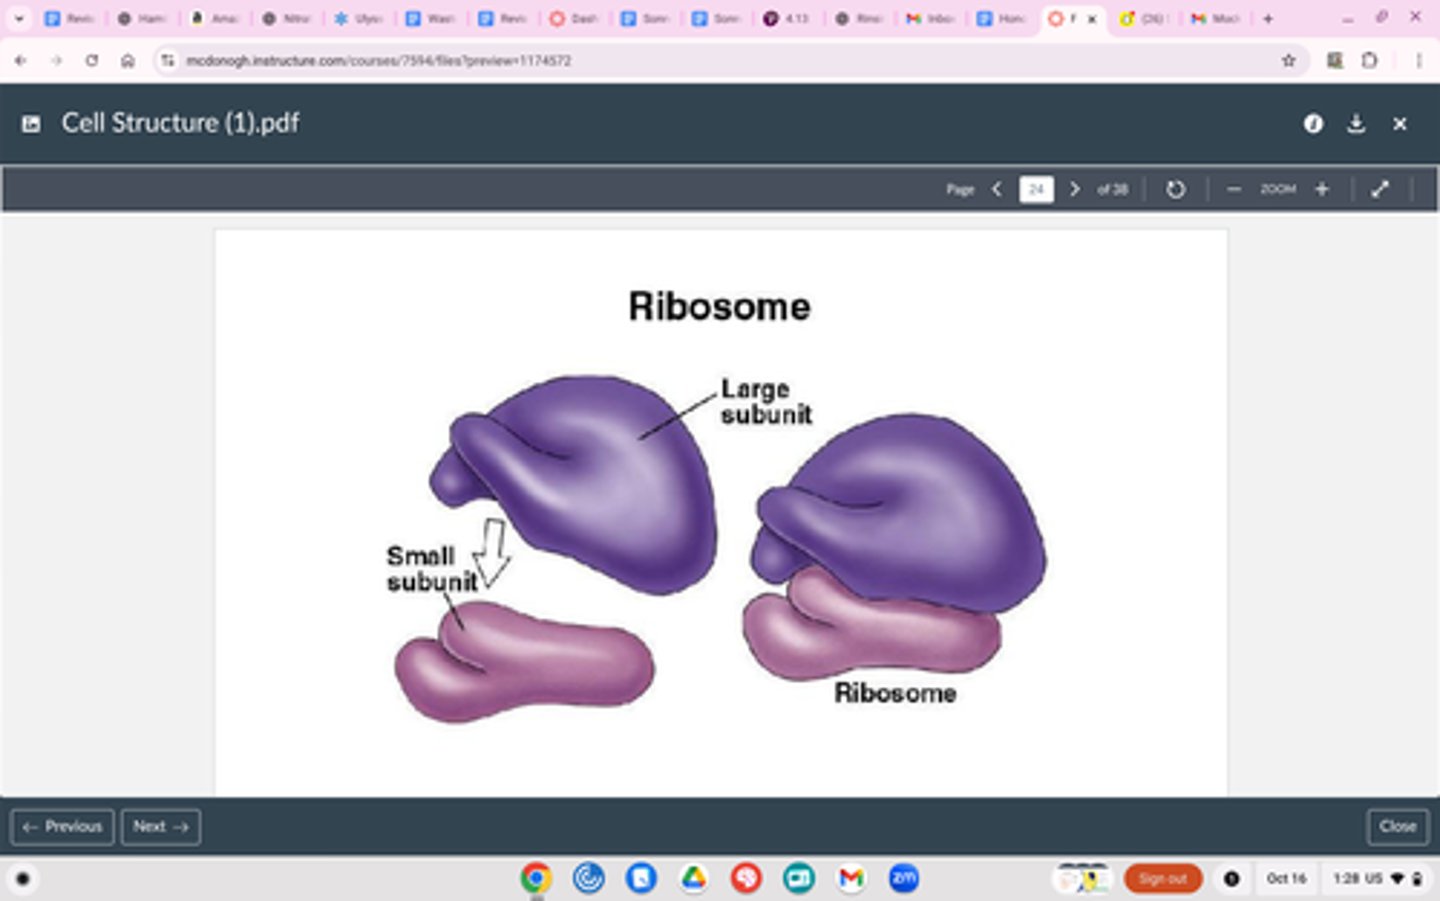Switch to the Ham tab
This screenshot has height=901, width=1440.
(x=142, y=18)
